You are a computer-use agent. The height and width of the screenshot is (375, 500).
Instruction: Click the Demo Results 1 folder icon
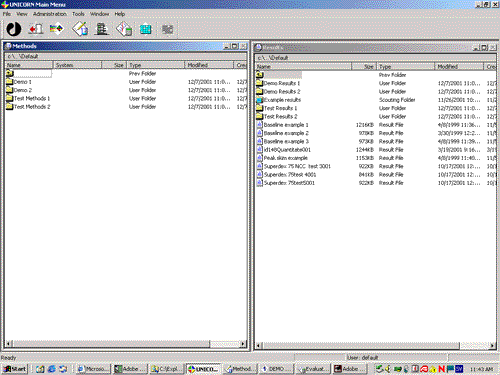[260, 83]
